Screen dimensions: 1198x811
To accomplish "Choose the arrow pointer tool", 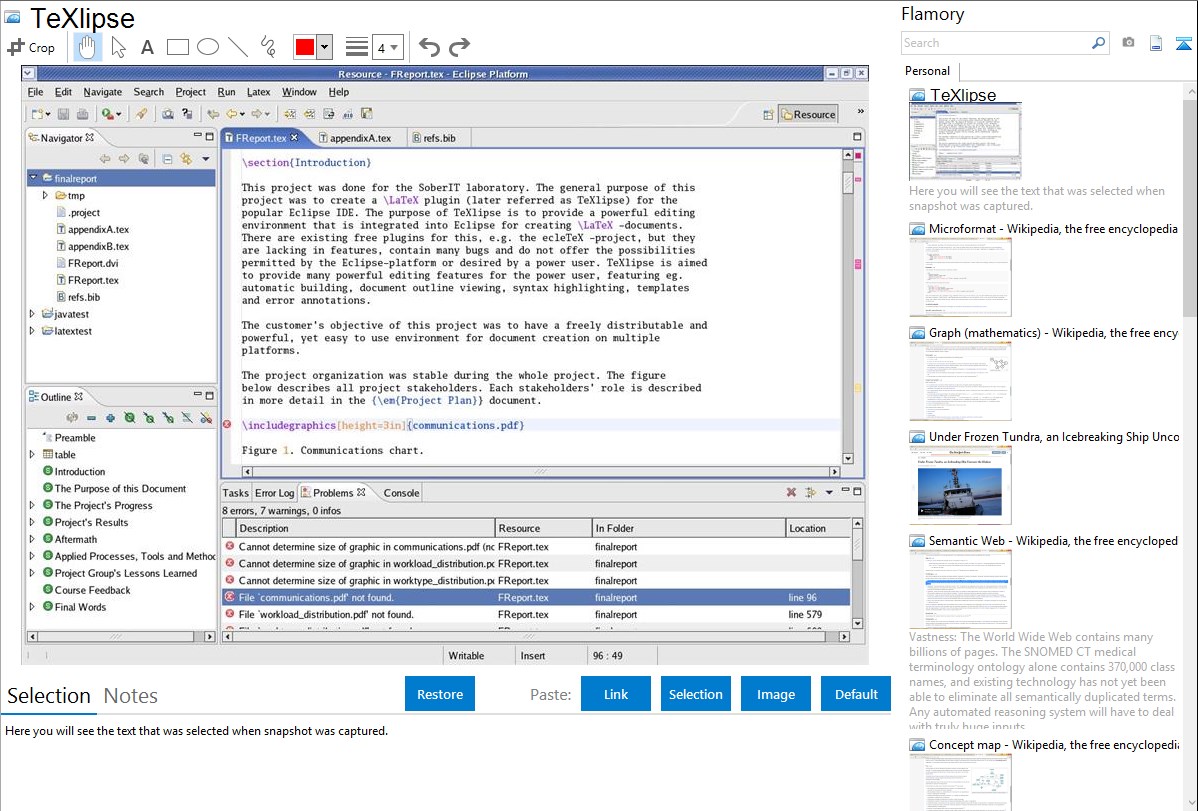I will [118, 47].
